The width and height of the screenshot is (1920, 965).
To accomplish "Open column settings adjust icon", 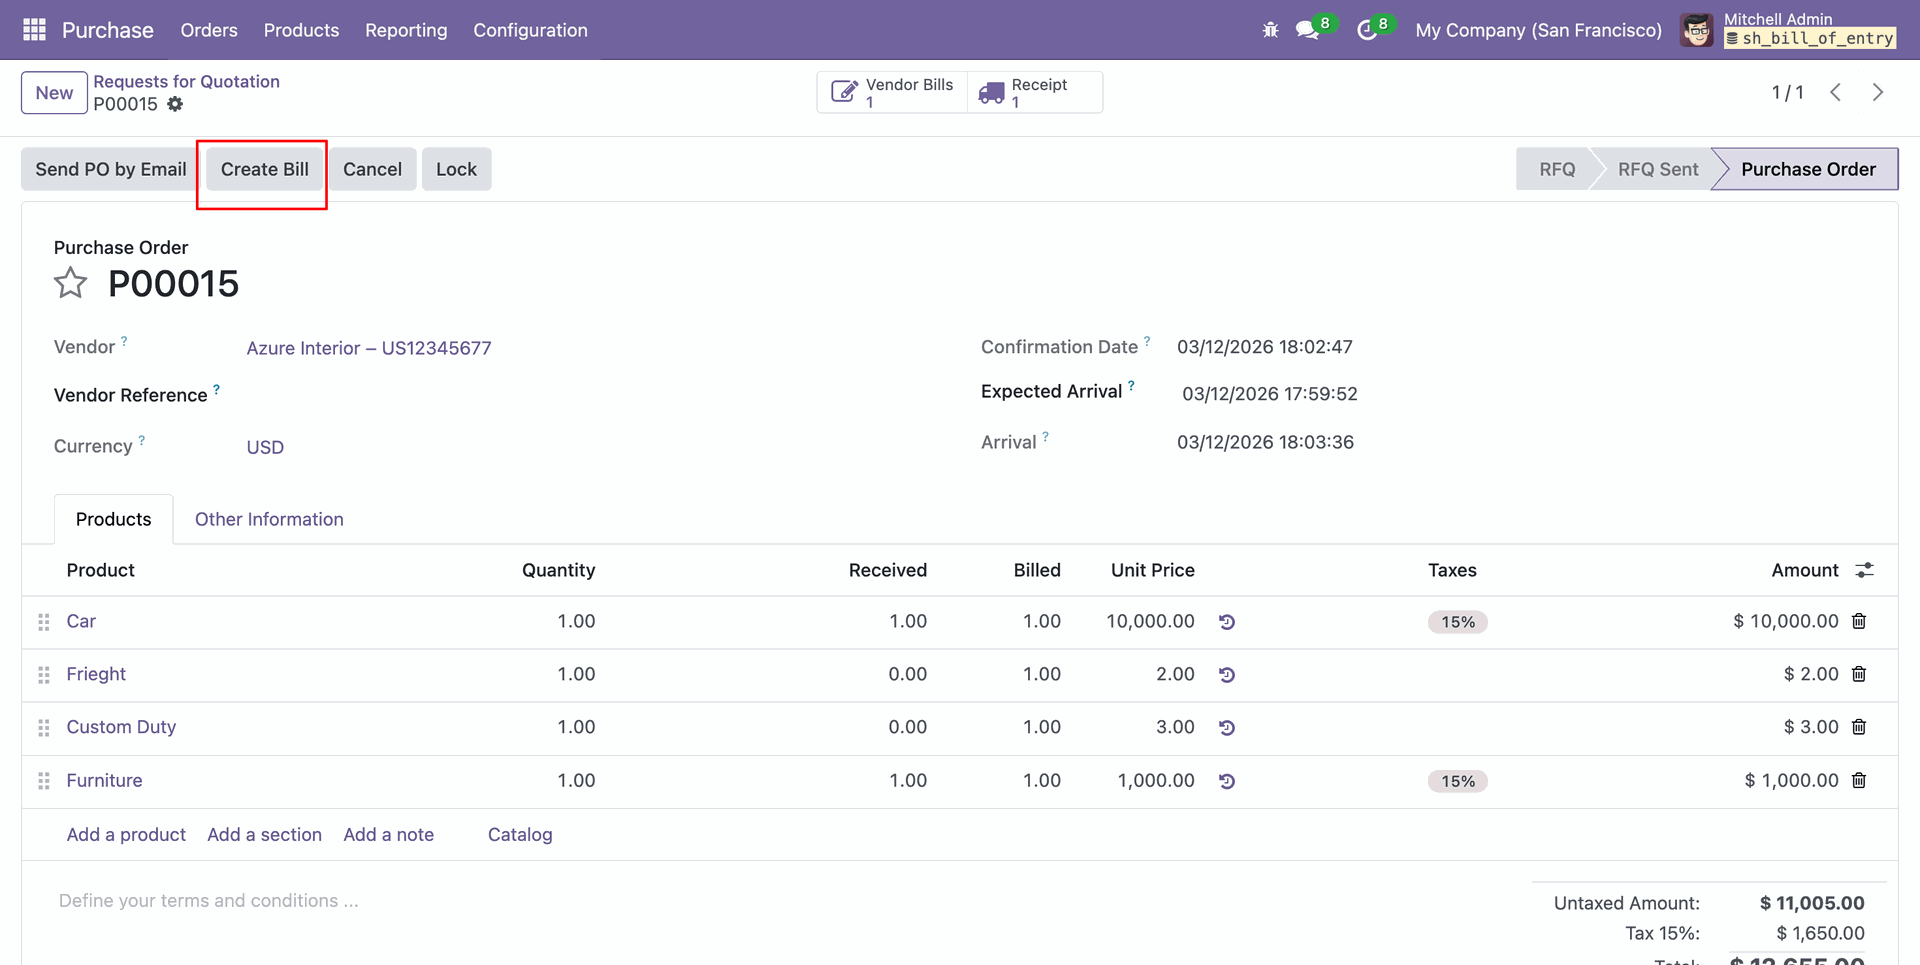I will [x=1864, y=570].
